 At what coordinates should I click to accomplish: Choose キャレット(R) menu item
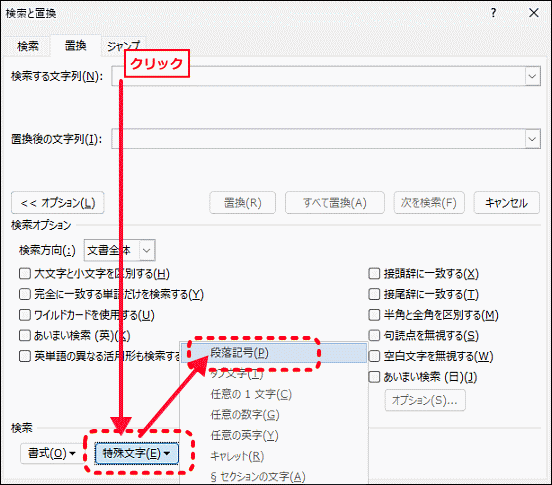[x=274, y=456]
